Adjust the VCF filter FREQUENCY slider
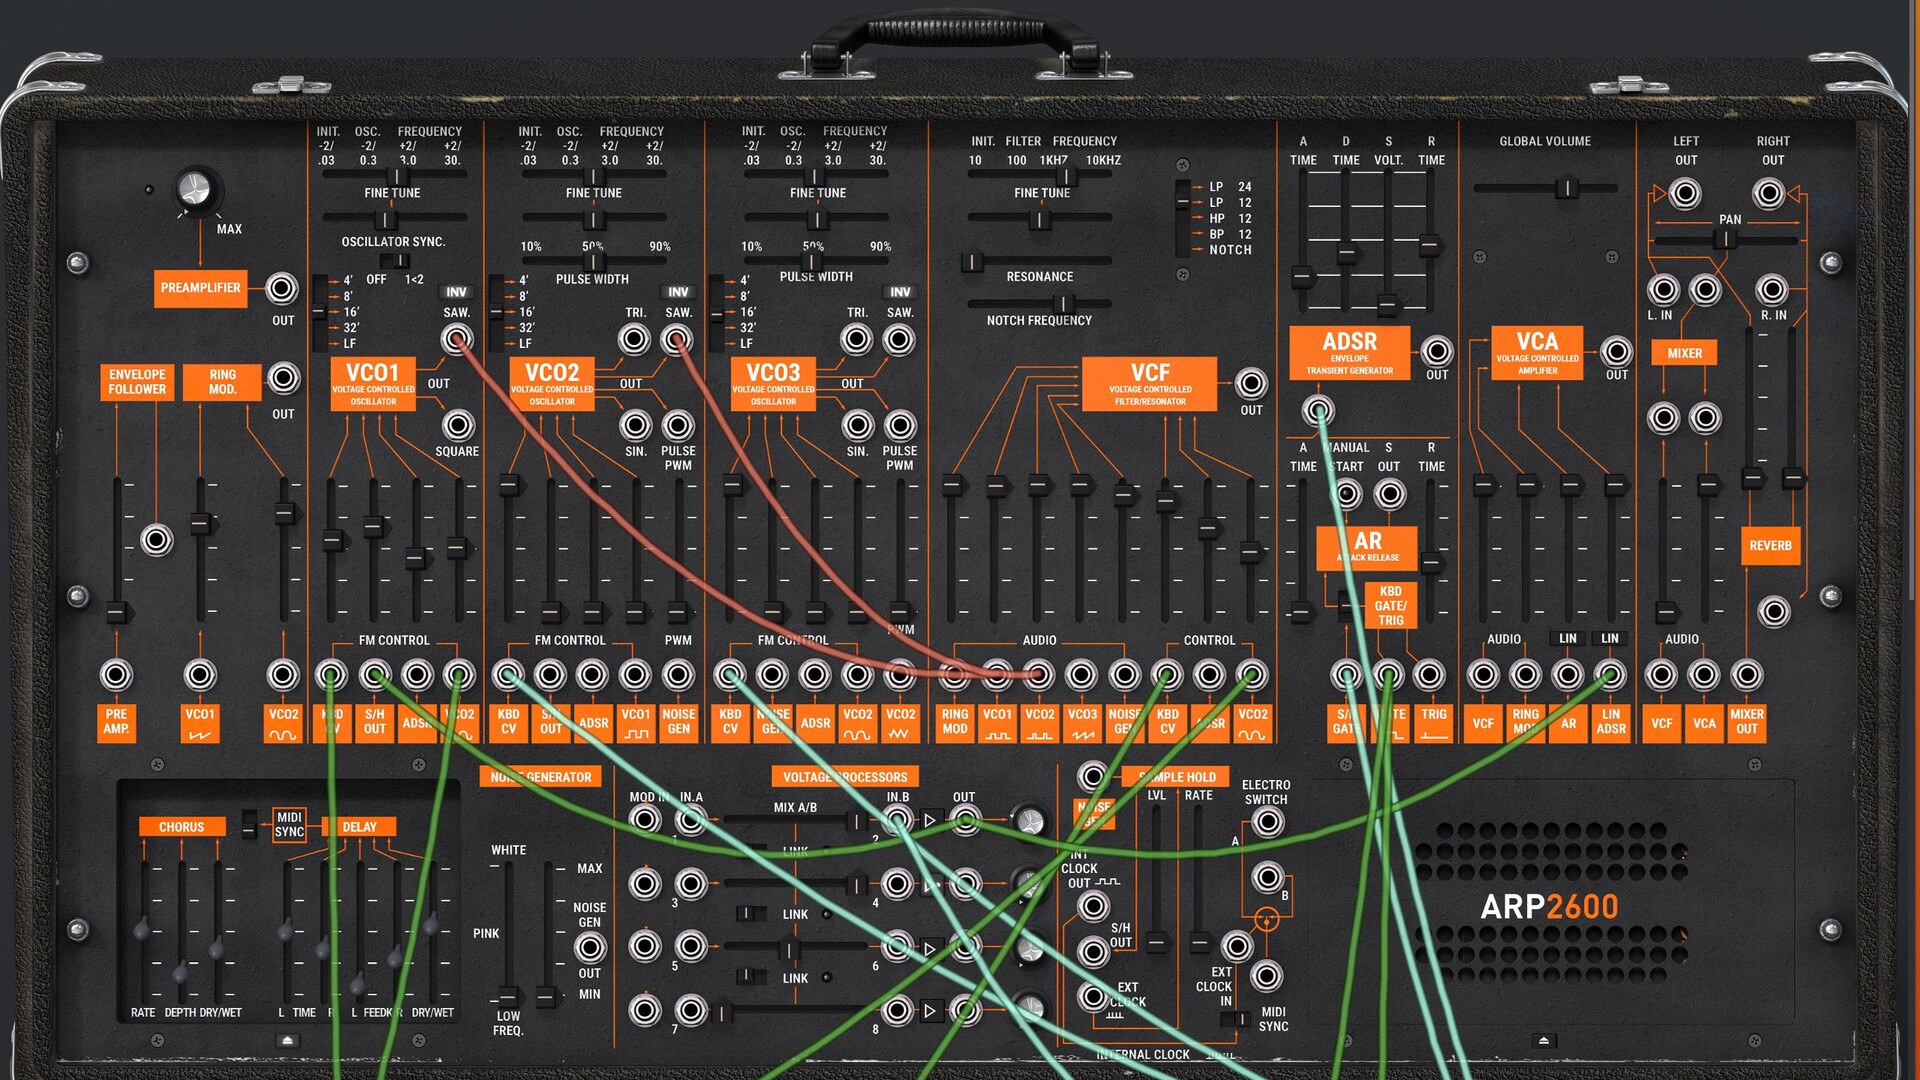Viewport: 1920px width, 1080px height. [1066, 177]
